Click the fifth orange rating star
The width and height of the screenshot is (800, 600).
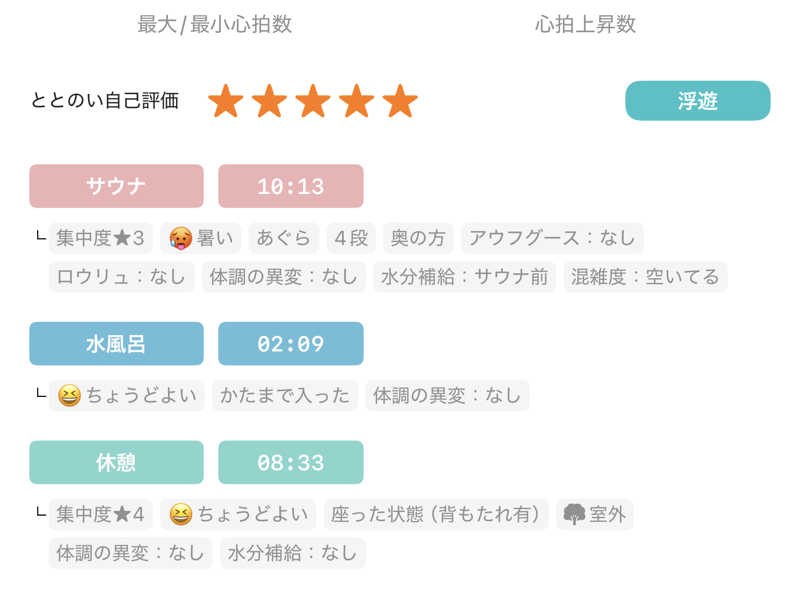point(400,101)
